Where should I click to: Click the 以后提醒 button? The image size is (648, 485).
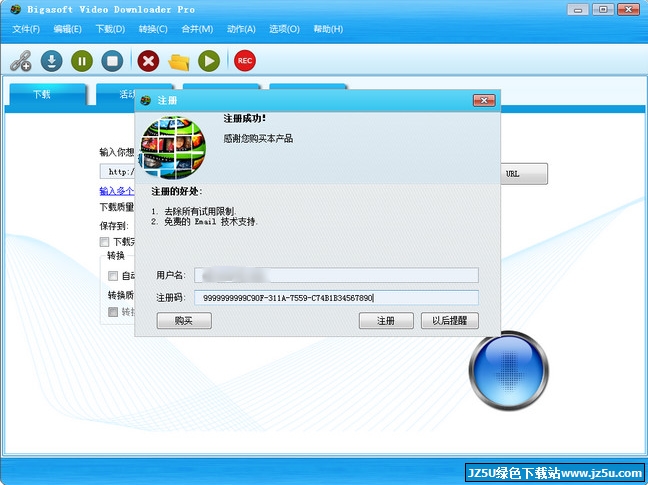(450, 321)
